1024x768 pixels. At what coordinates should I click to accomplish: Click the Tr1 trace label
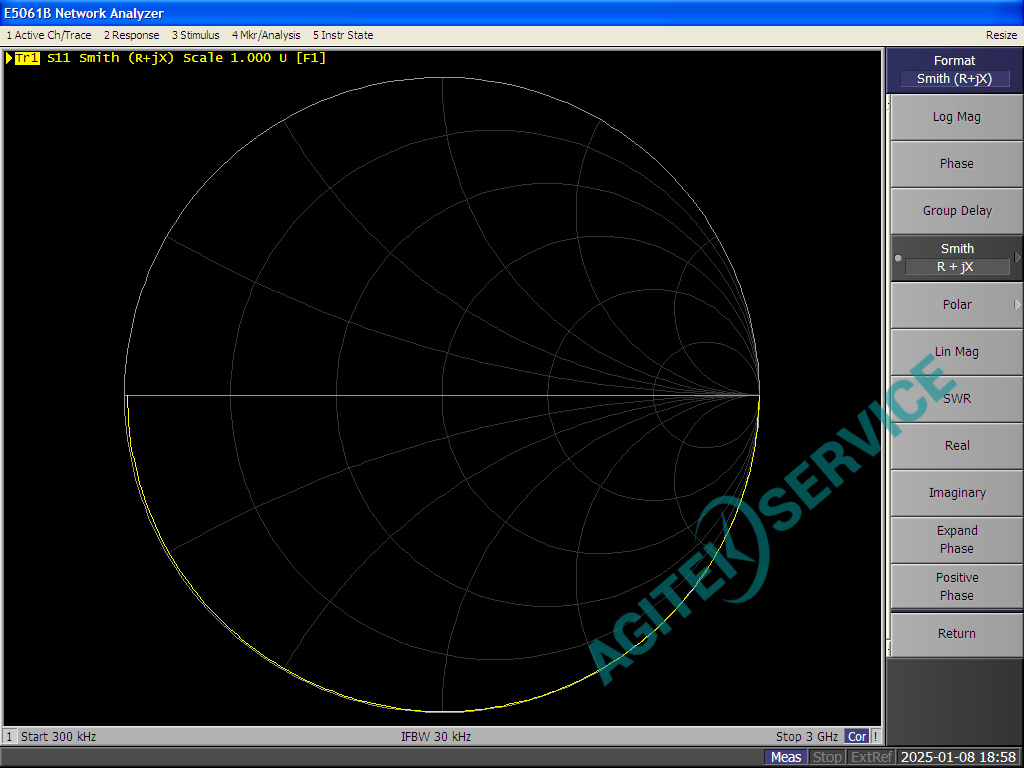pyautogui.click(x=27, y=58)
